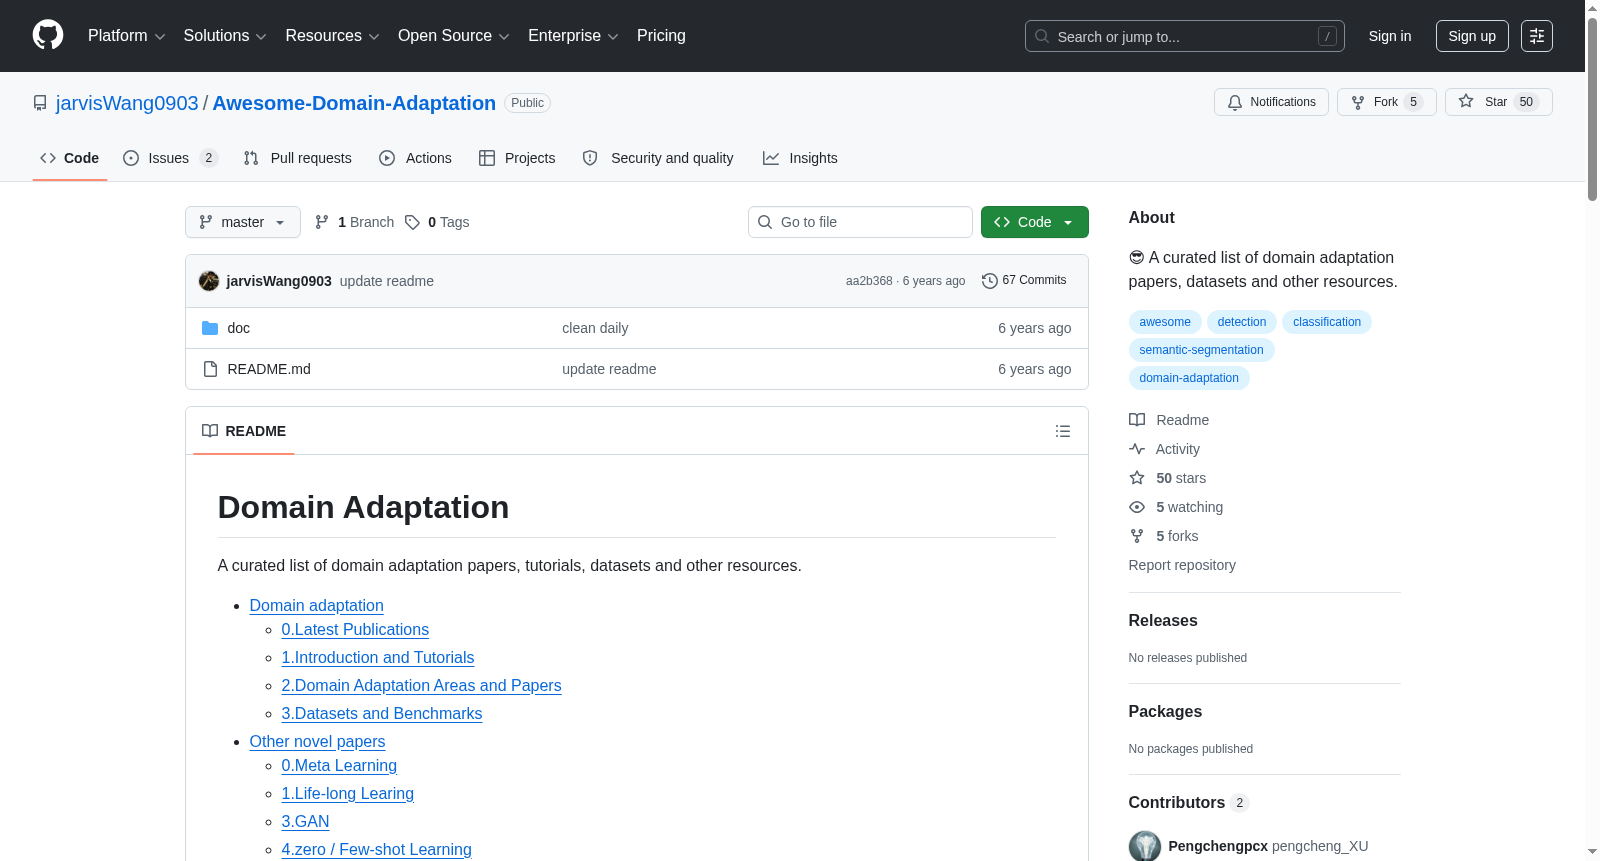Open the 0.Latest Publications link

tap(355, 630)
